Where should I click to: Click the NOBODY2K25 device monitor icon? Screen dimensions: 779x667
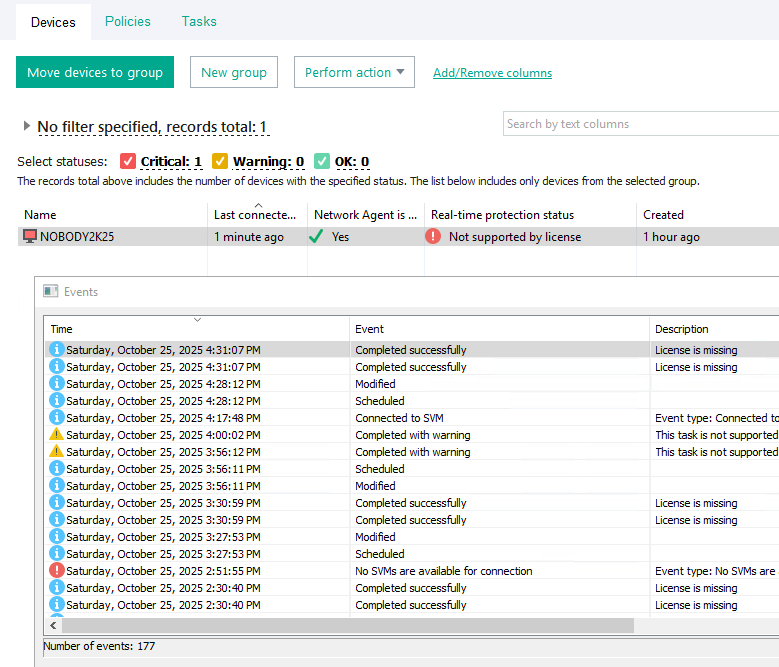30,237
